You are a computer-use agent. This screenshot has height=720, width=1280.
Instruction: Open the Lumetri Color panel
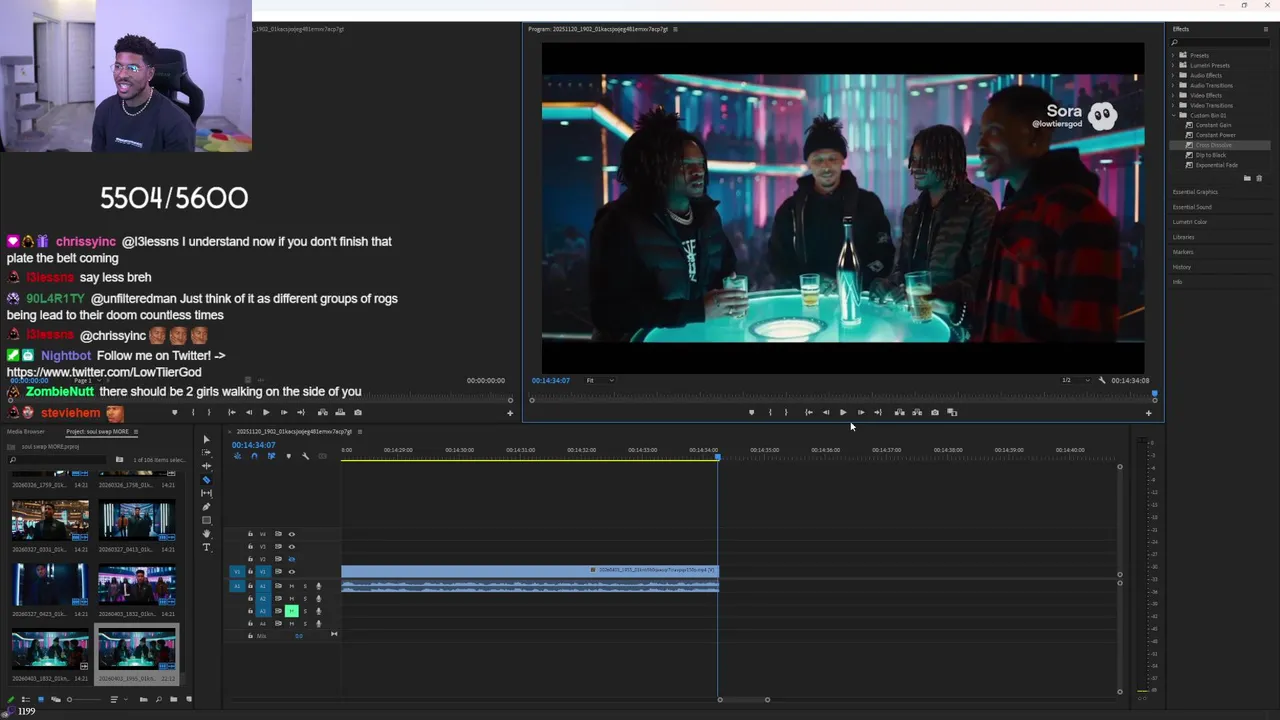pyautogui.click(x=1190, y=222)
